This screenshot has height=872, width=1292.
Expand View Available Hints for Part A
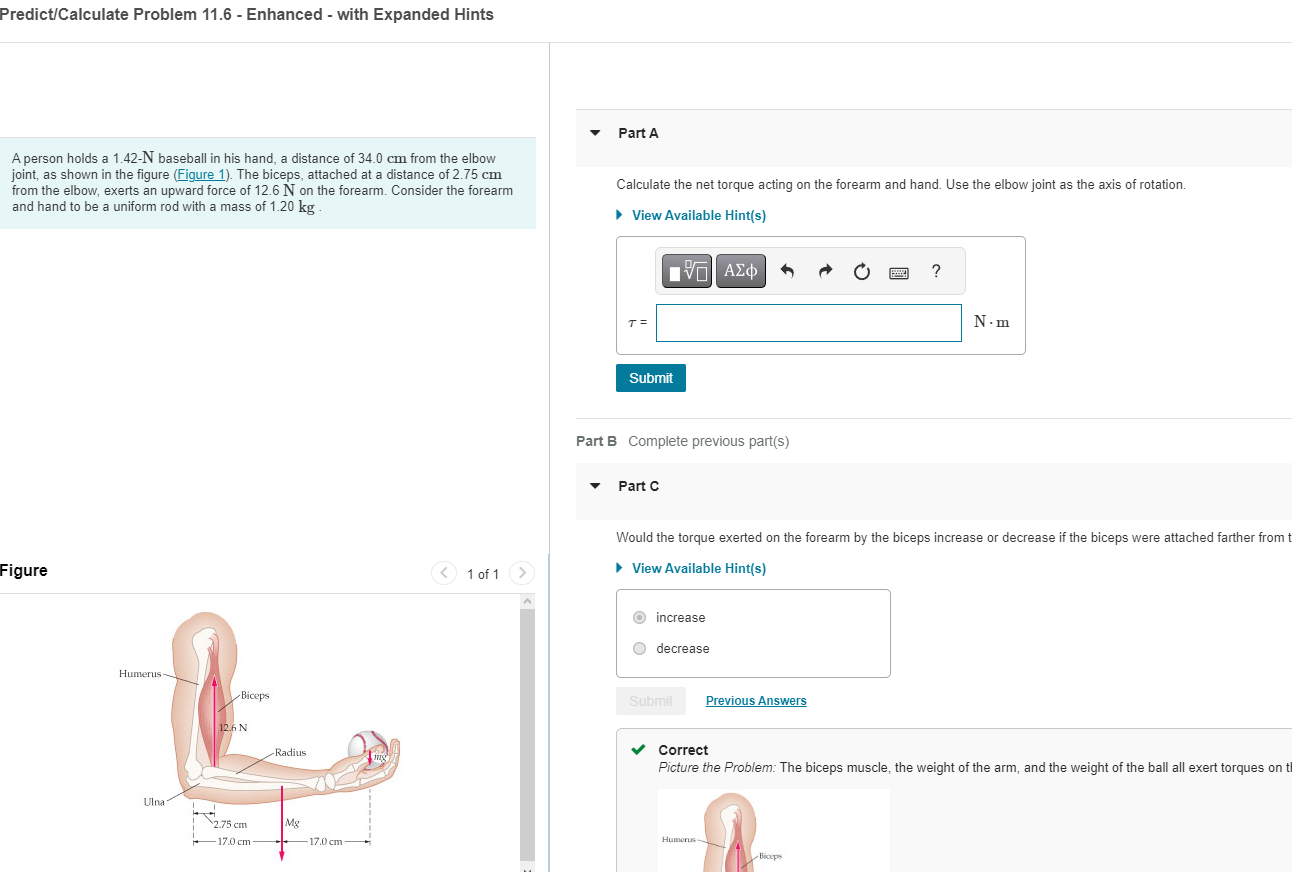coord(698,215)
